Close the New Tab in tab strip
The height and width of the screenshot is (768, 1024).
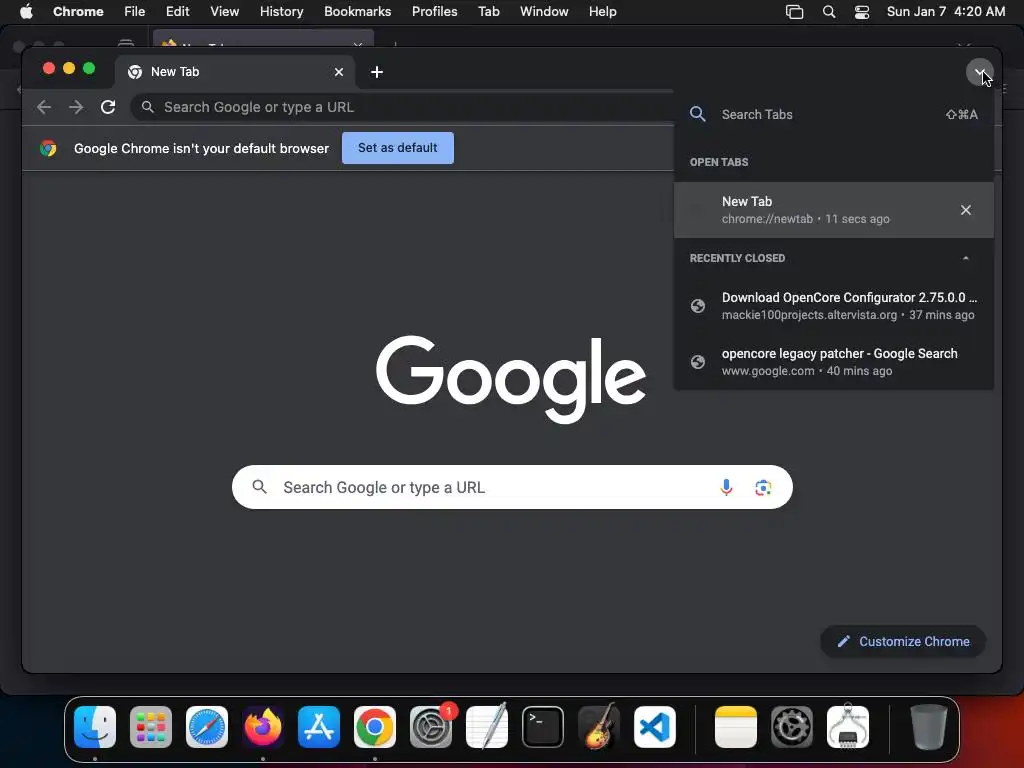coord(339,72)
